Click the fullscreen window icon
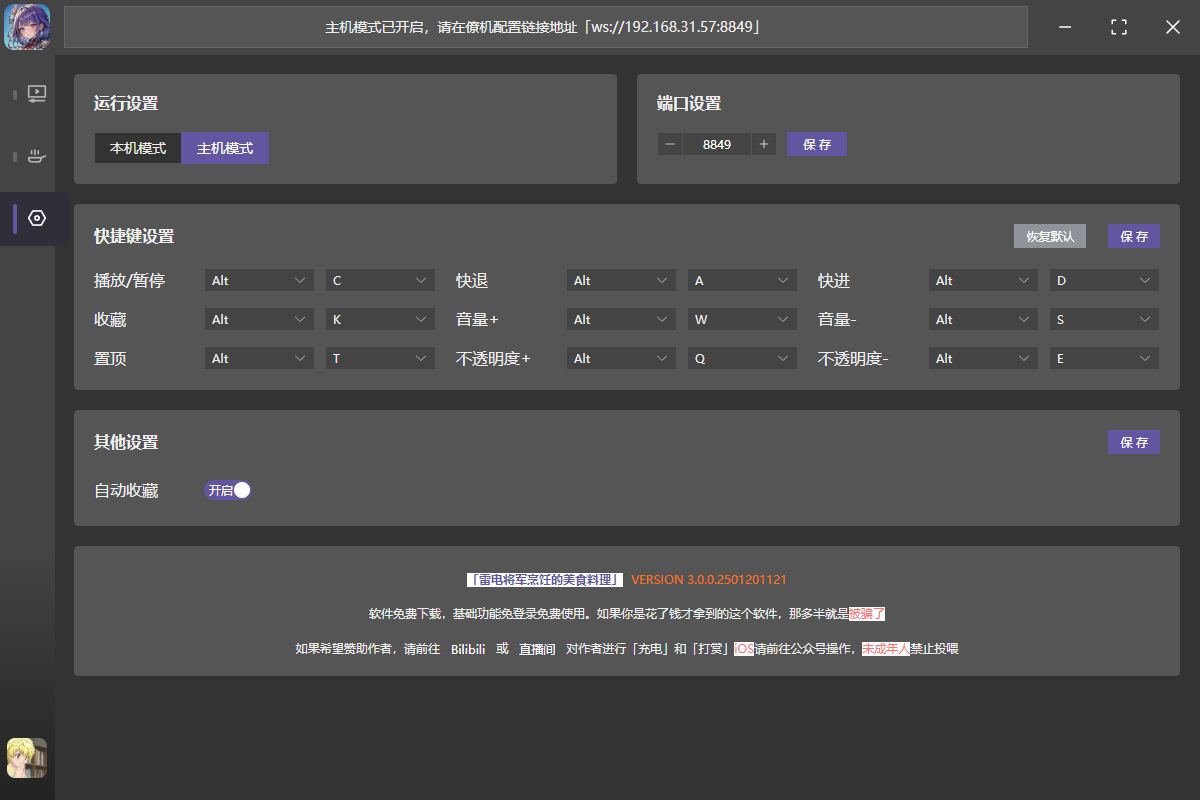Screen dimensions: 1200x800 point(1119,27)
